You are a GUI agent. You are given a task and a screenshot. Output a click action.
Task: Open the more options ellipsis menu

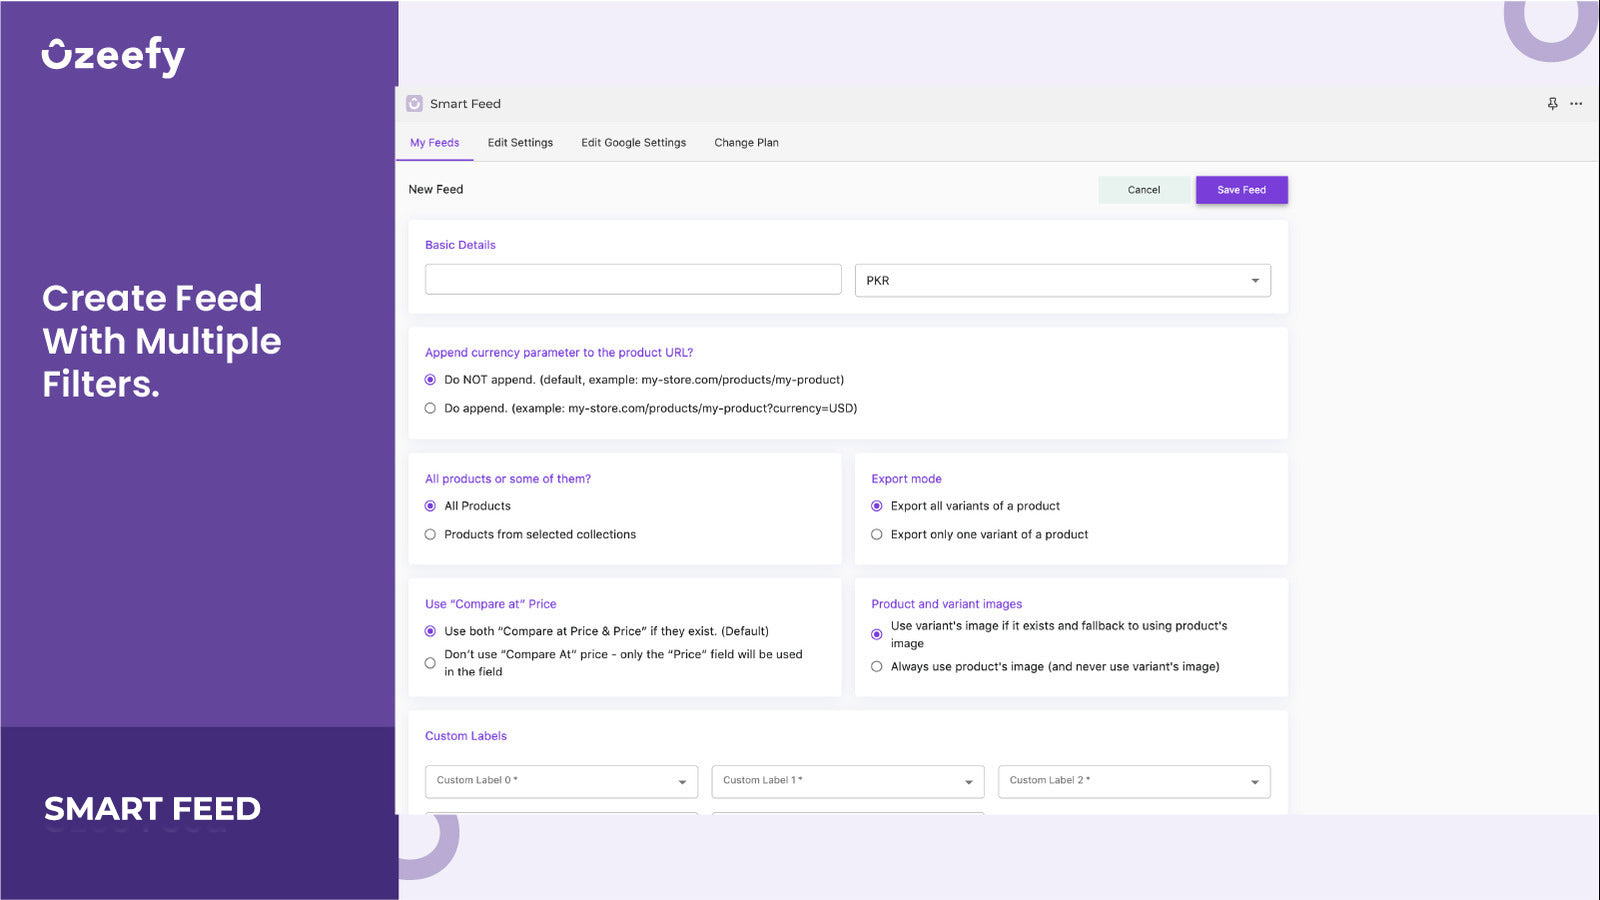tap(1577, 103)
